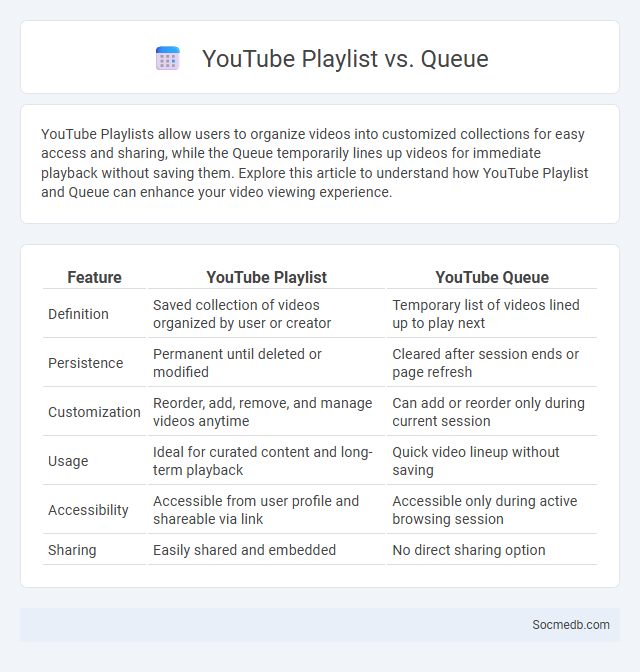Click 'Can add or reorder only during' cell
This screenshot has width=640, height=672.
pos(492,411)
